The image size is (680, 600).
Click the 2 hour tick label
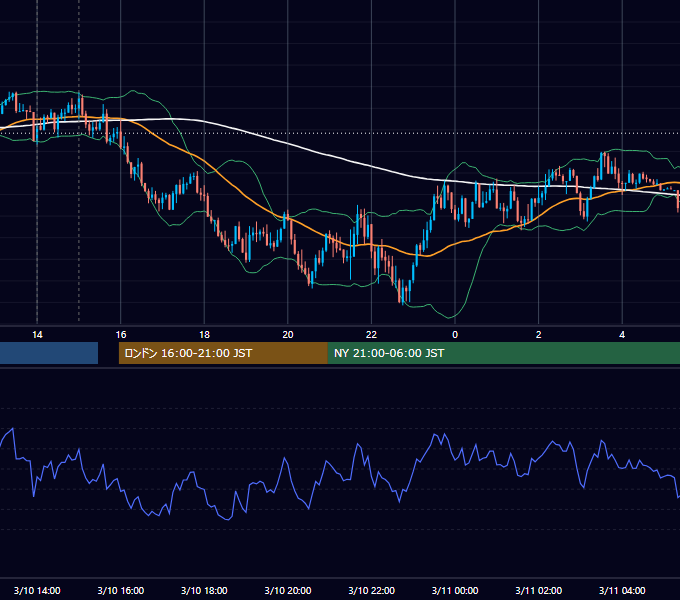[539, 335]
